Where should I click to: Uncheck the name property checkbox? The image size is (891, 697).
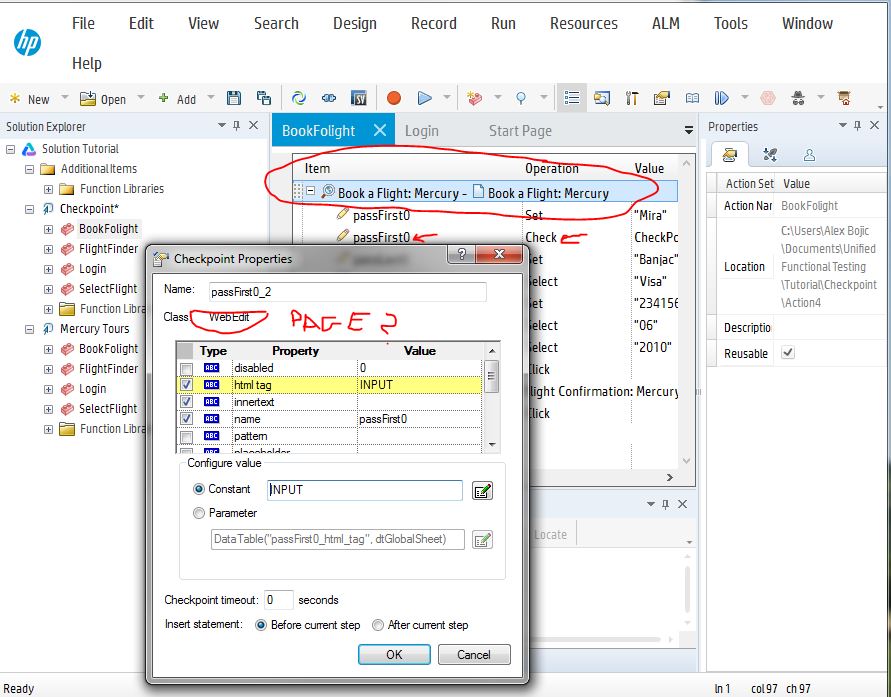pyautogui.click(x=186, y=419)
